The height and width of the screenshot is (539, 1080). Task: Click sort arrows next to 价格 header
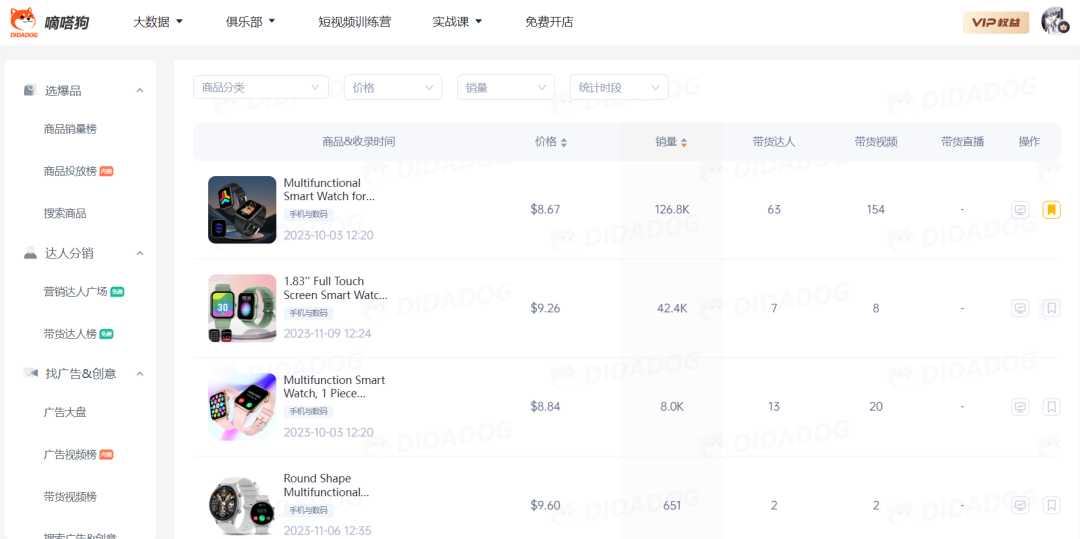click(563, 142)
